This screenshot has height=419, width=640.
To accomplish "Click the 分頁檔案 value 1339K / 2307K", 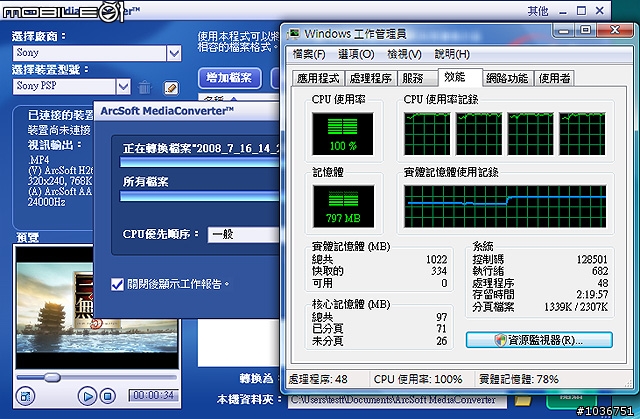I will point(576,307).
